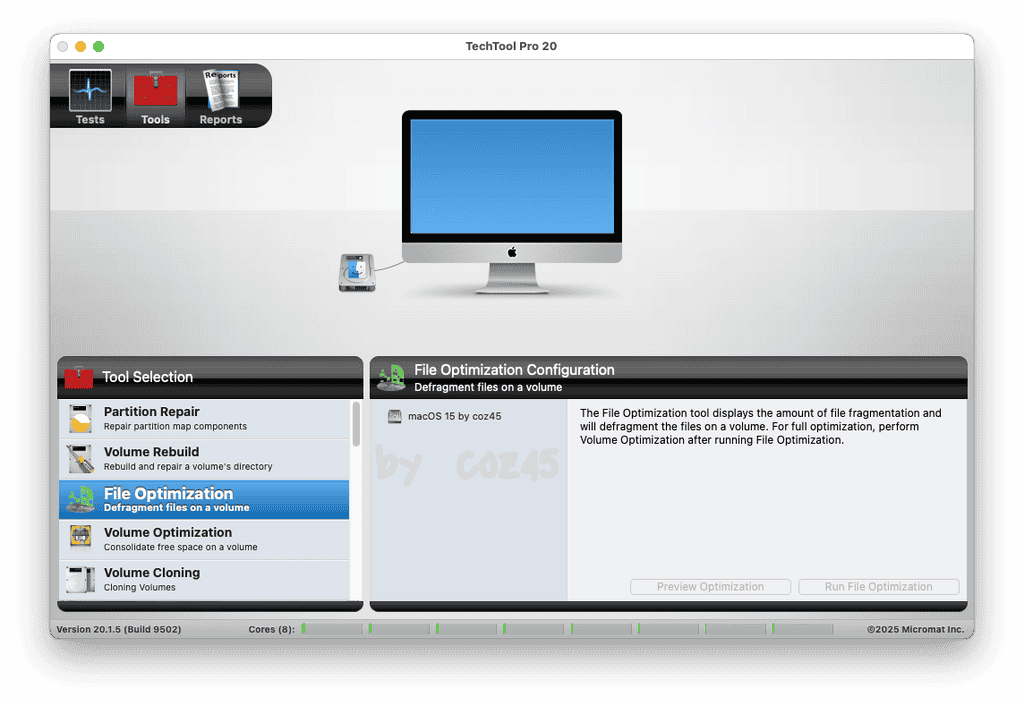The image size is (1024, 705).
Task: Click the Version 20.1.5 (Build 9502) text
Action: (x=119, y=629)
